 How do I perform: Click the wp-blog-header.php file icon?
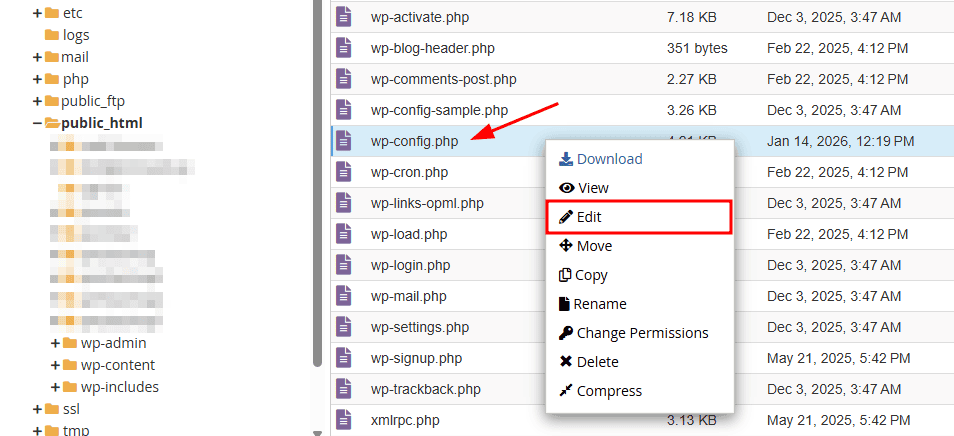click(344, 48)
